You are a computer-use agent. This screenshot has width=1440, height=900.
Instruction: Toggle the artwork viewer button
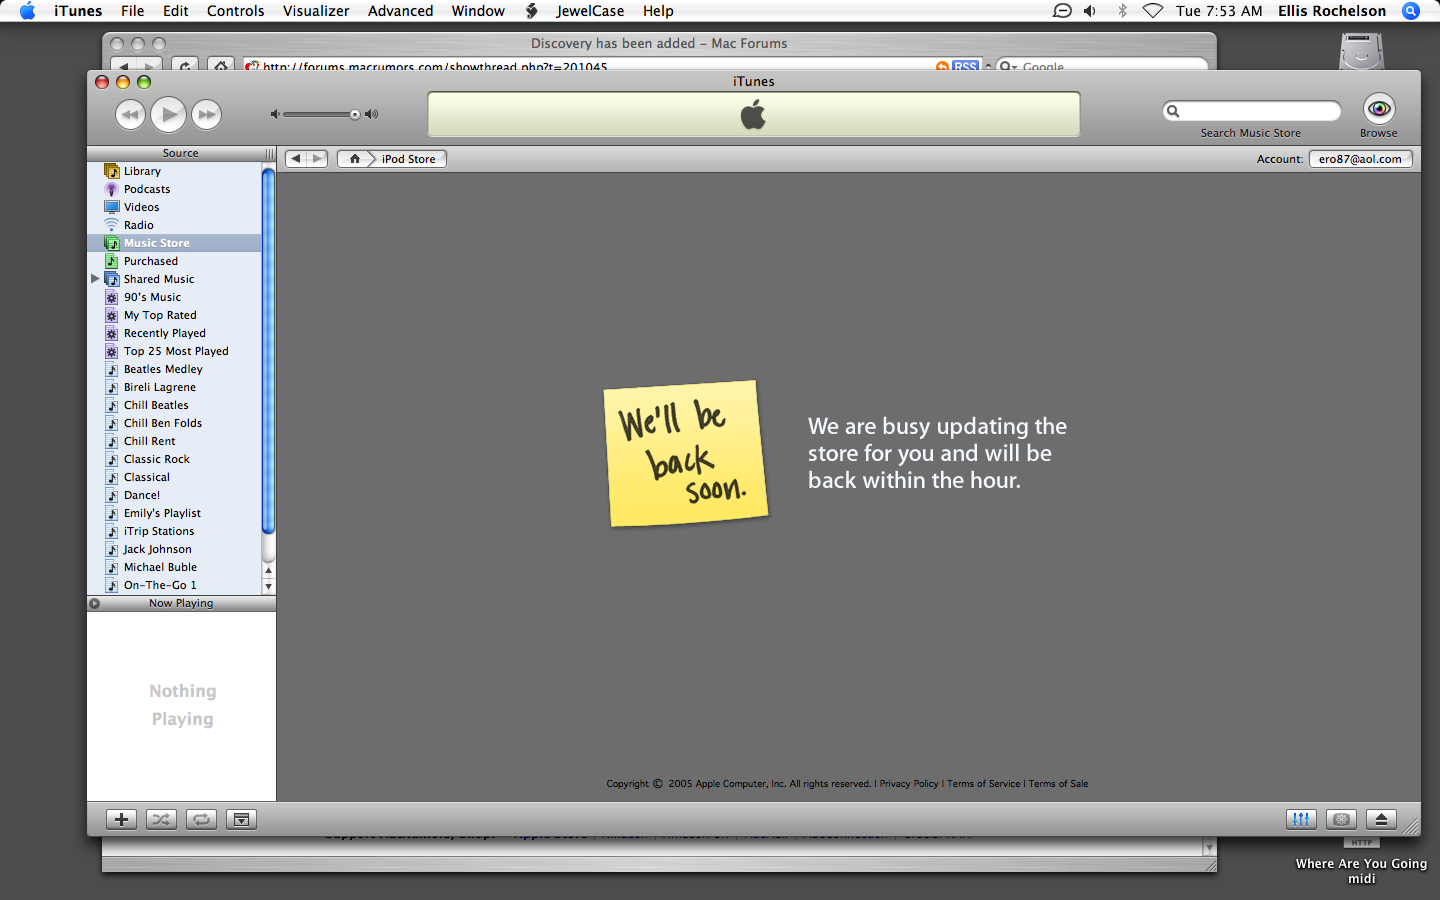[241, 819]
